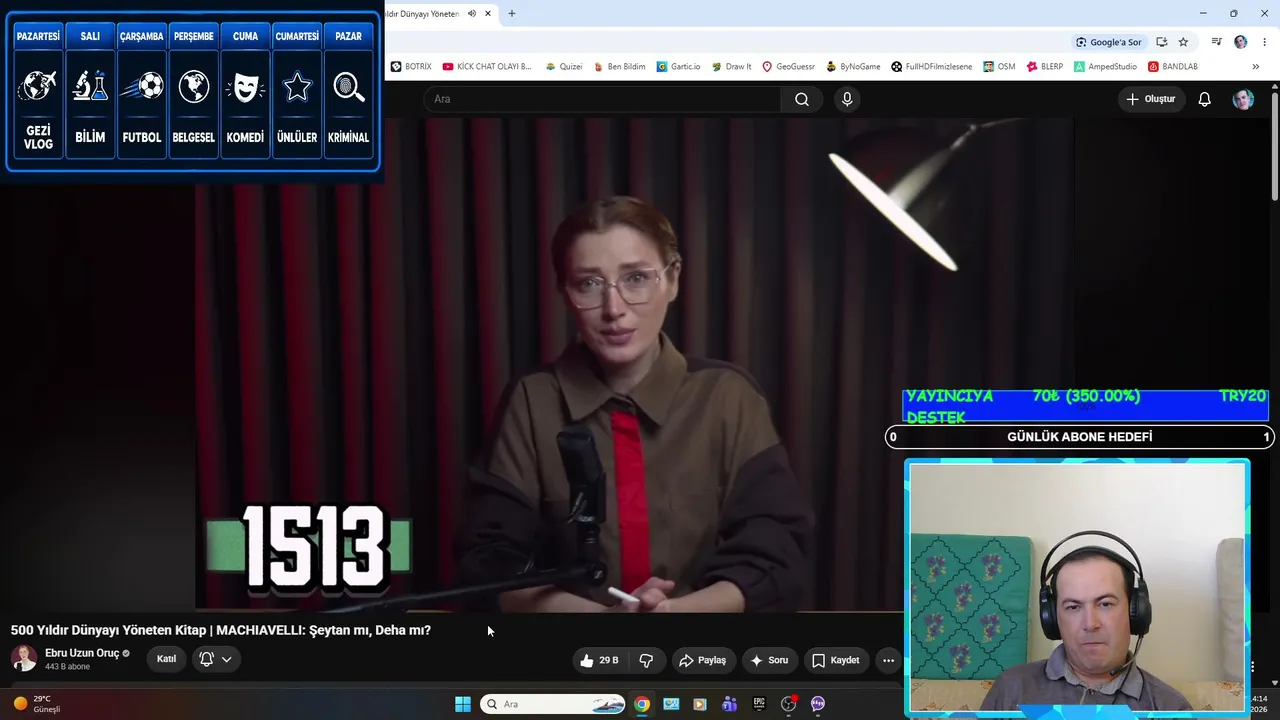Open the Draw It bookmark
The height and width of the screenshot is (720, 1280).
pos(731,67)
